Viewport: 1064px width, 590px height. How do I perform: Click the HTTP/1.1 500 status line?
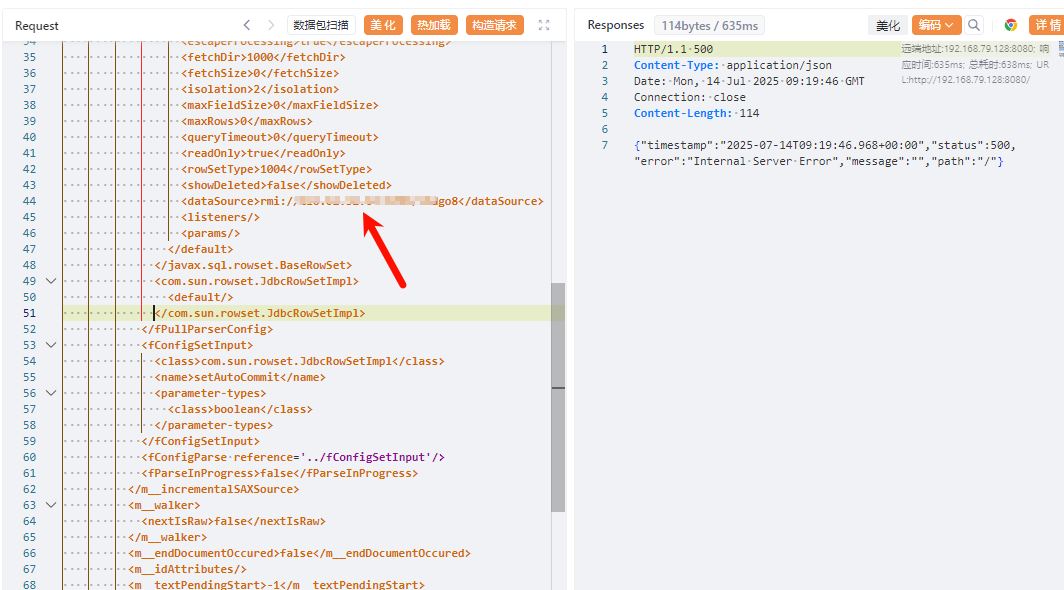click(x=673, y=49)
